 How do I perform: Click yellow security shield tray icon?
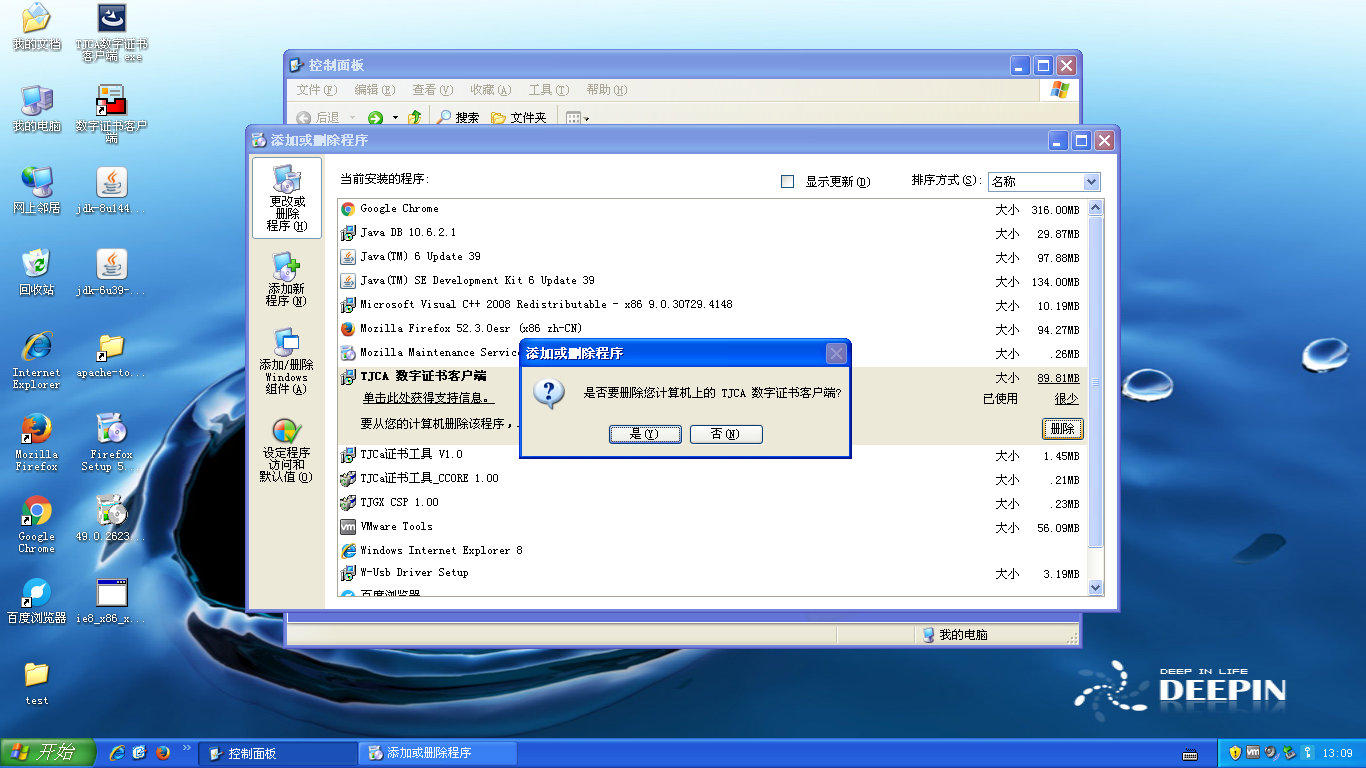(1235, 753)
